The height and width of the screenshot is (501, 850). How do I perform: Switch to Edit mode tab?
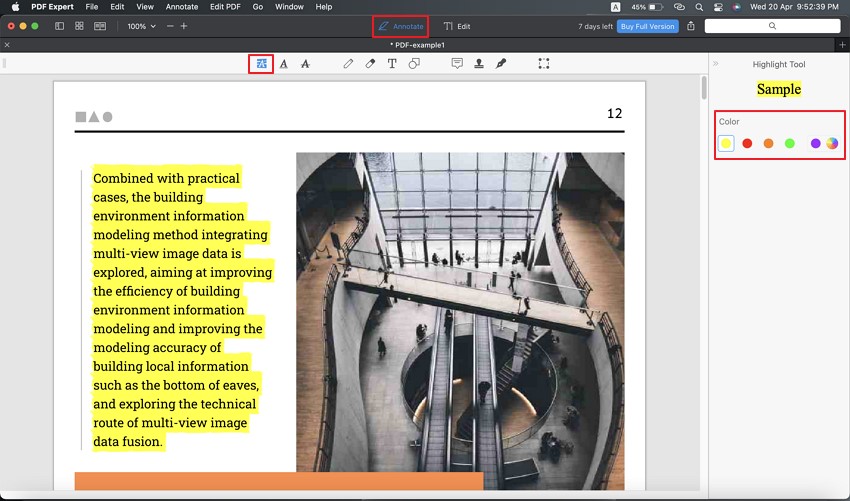[457, 26]
